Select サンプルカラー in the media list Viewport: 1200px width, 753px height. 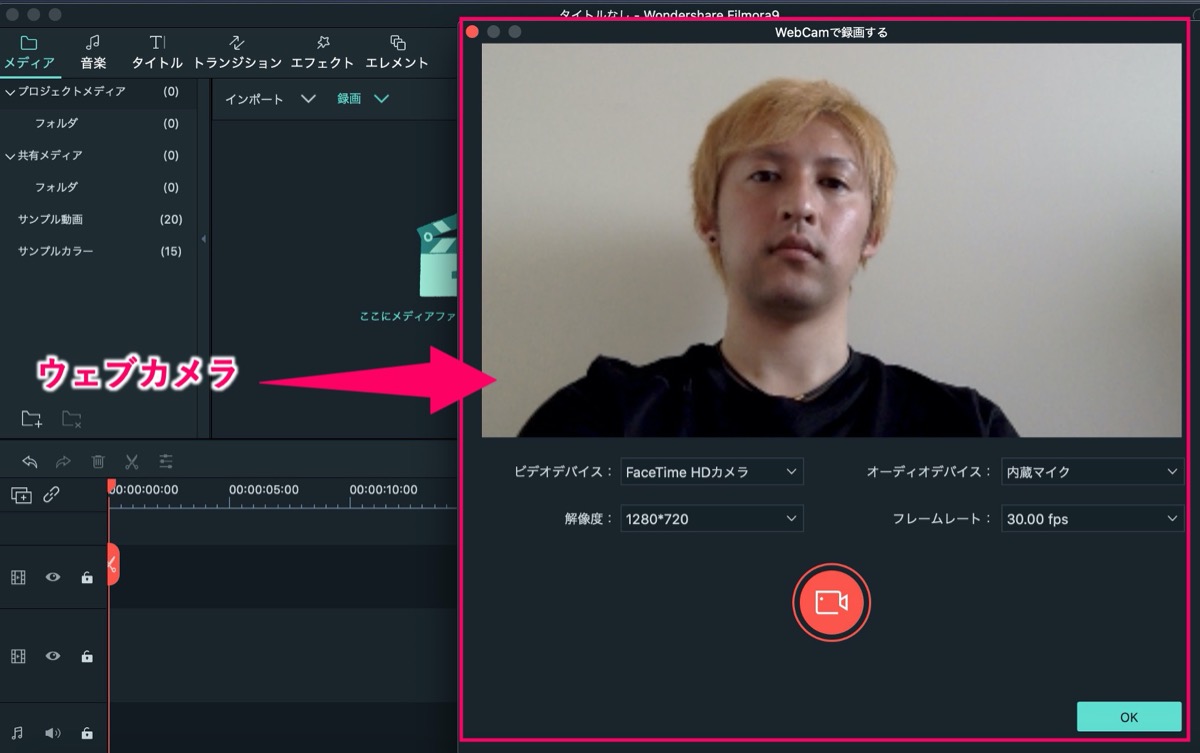coord(55,252)
